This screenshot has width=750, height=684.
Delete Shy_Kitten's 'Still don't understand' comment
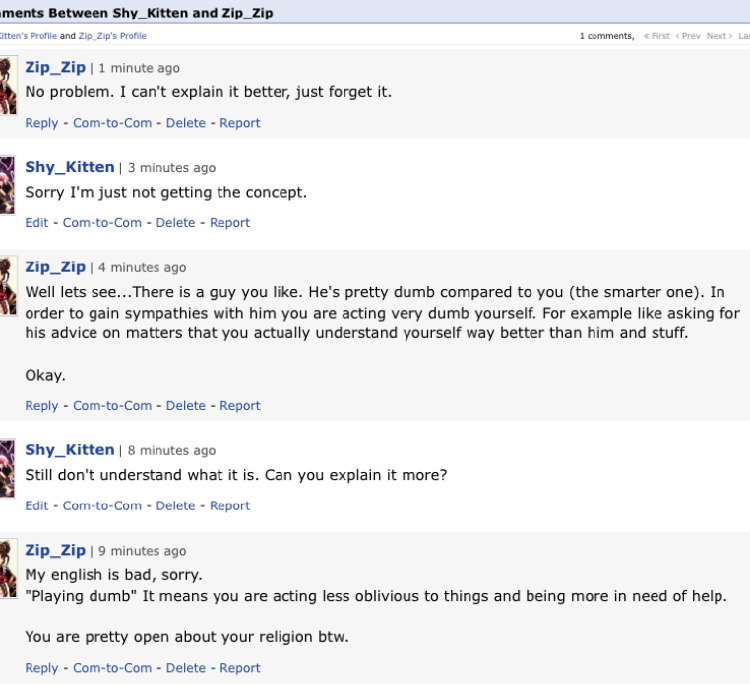point(175,506)
